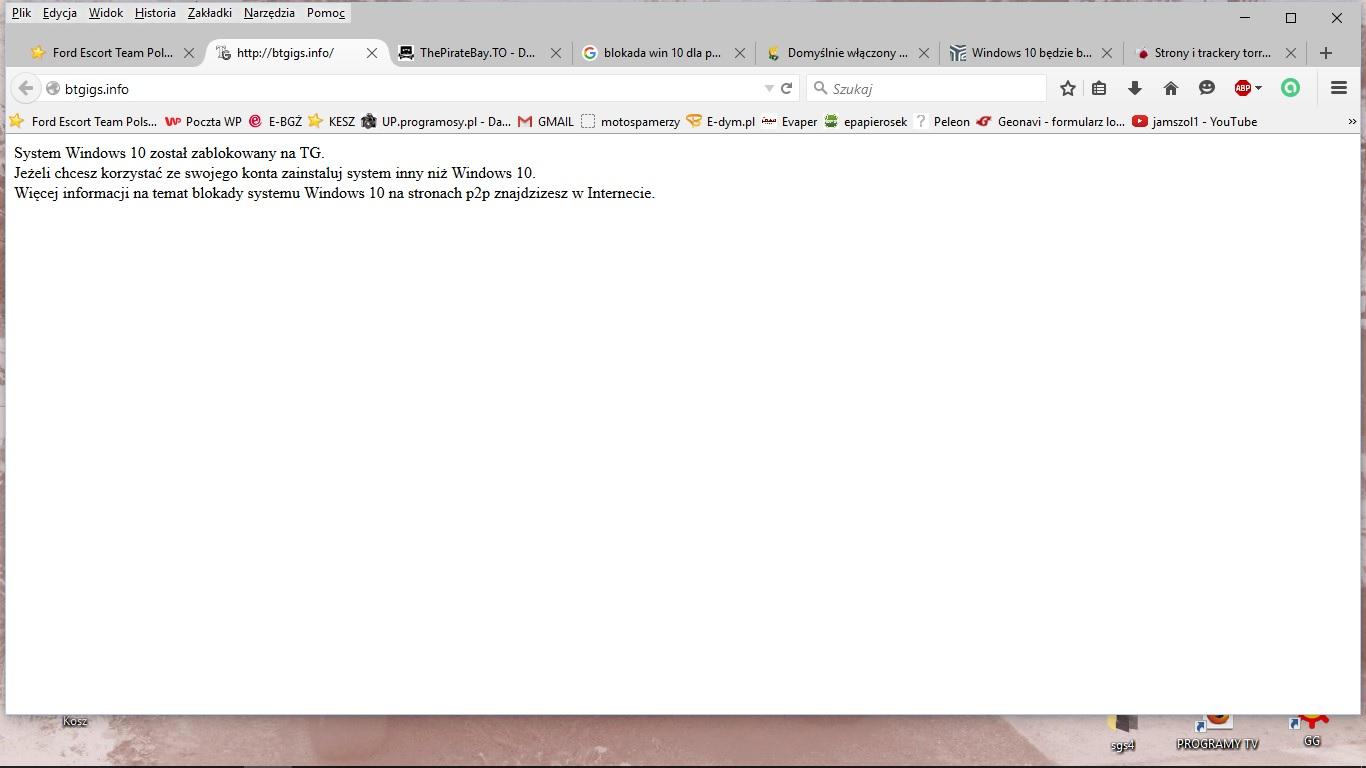Open the jamszol1 - YouTube bookmark

(1195, 122)
